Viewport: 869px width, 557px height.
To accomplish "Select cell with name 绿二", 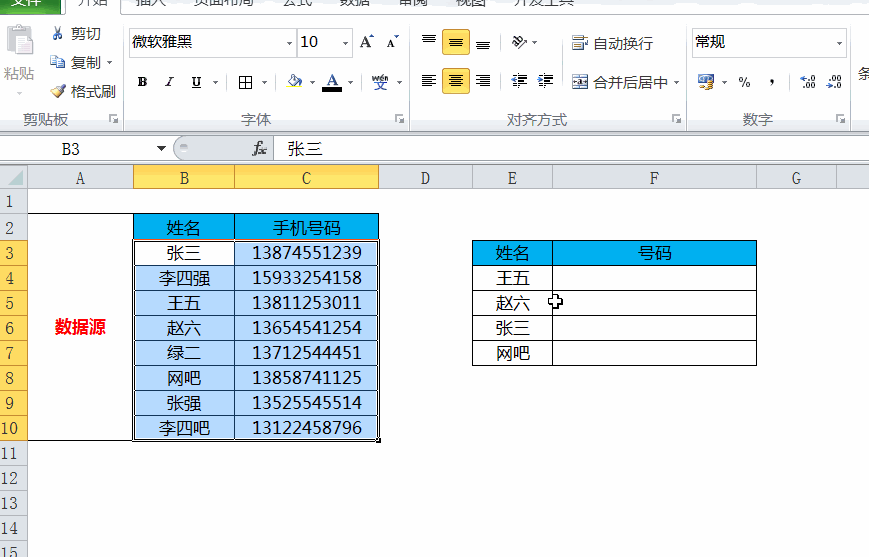I will [184, 353].
